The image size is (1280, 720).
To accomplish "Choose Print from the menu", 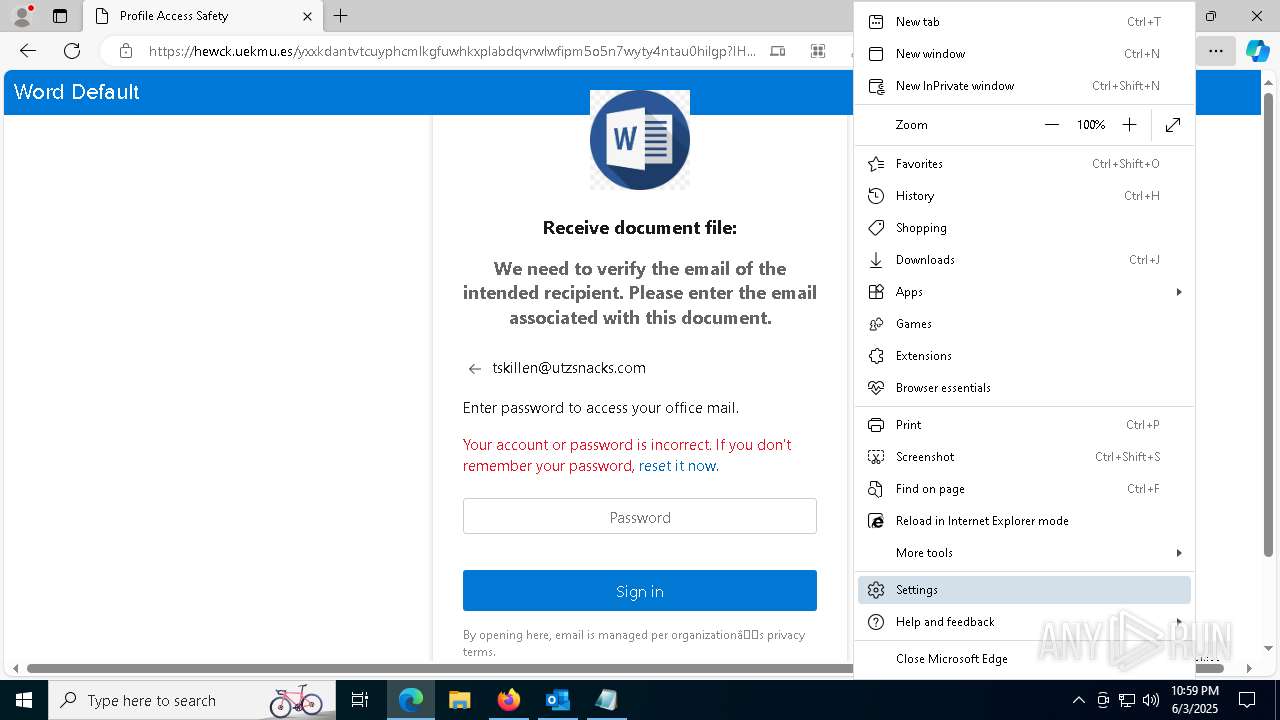I will [x=1024, y=425].
